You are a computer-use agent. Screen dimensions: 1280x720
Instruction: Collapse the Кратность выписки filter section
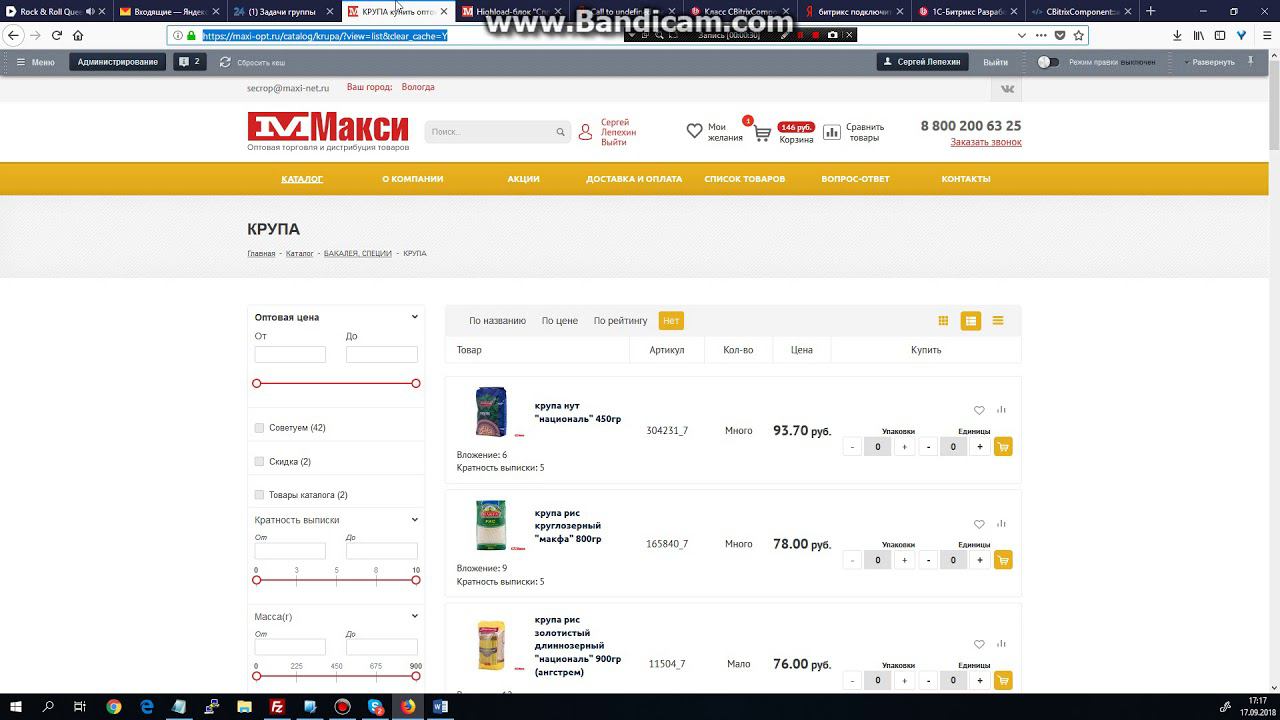coord(414,520)
